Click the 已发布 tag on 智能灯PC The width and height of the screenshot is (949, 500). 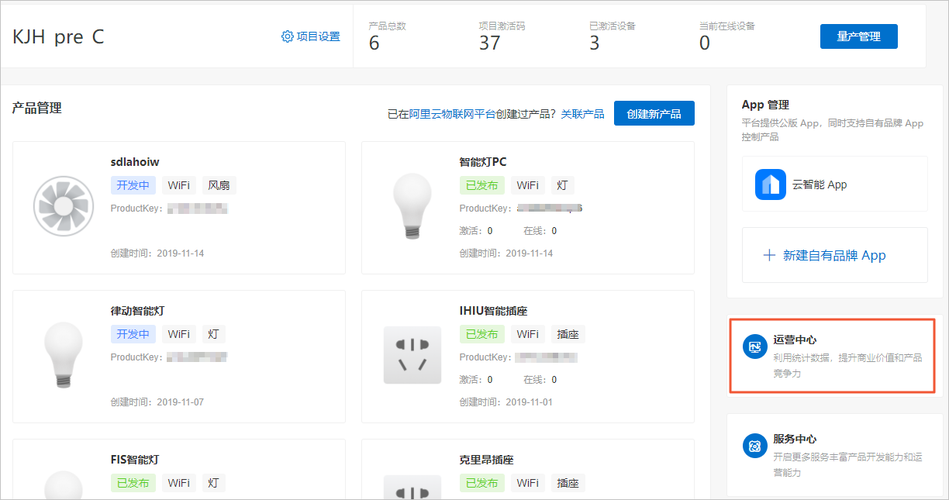point(481,185)
